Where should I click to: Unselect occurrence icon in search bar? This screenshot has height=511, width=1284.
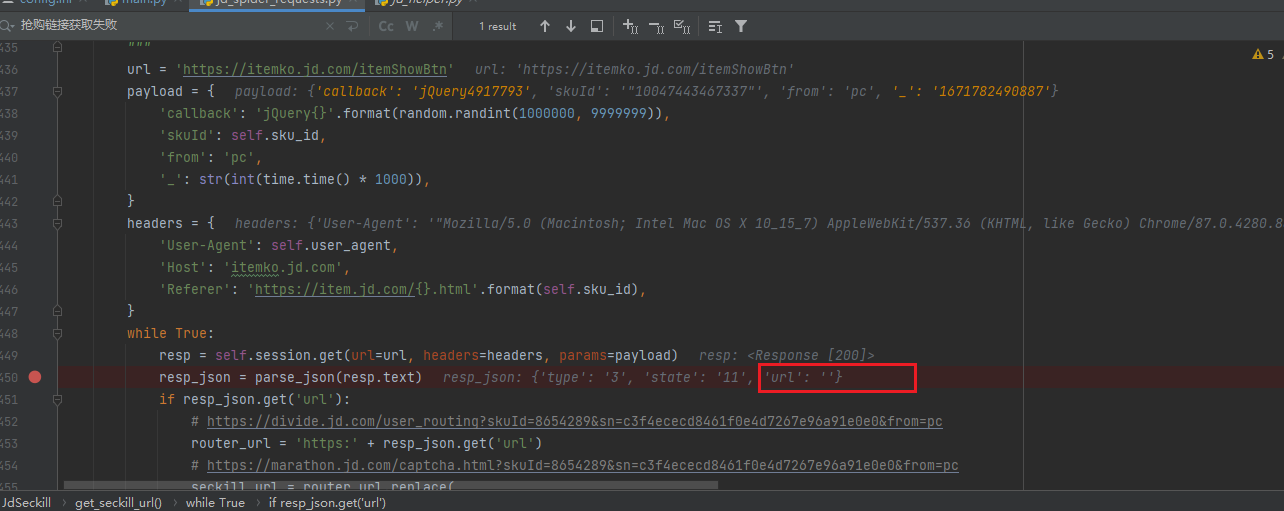[x=656, y=26]
